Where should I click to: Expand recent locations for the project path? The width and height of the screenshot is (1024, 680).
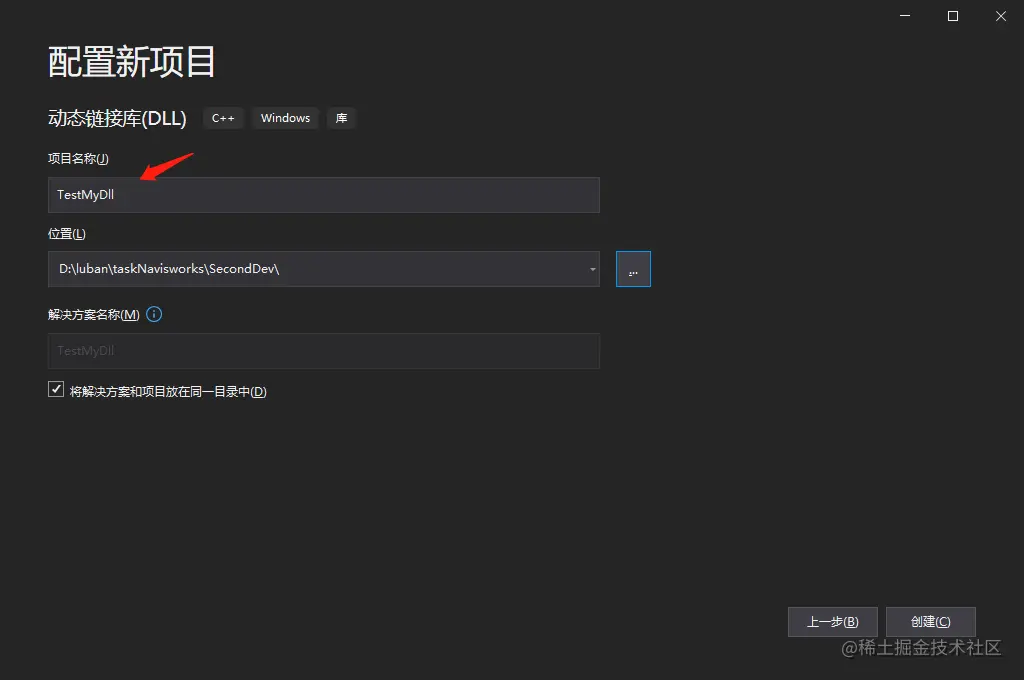[x=591, y=269]
